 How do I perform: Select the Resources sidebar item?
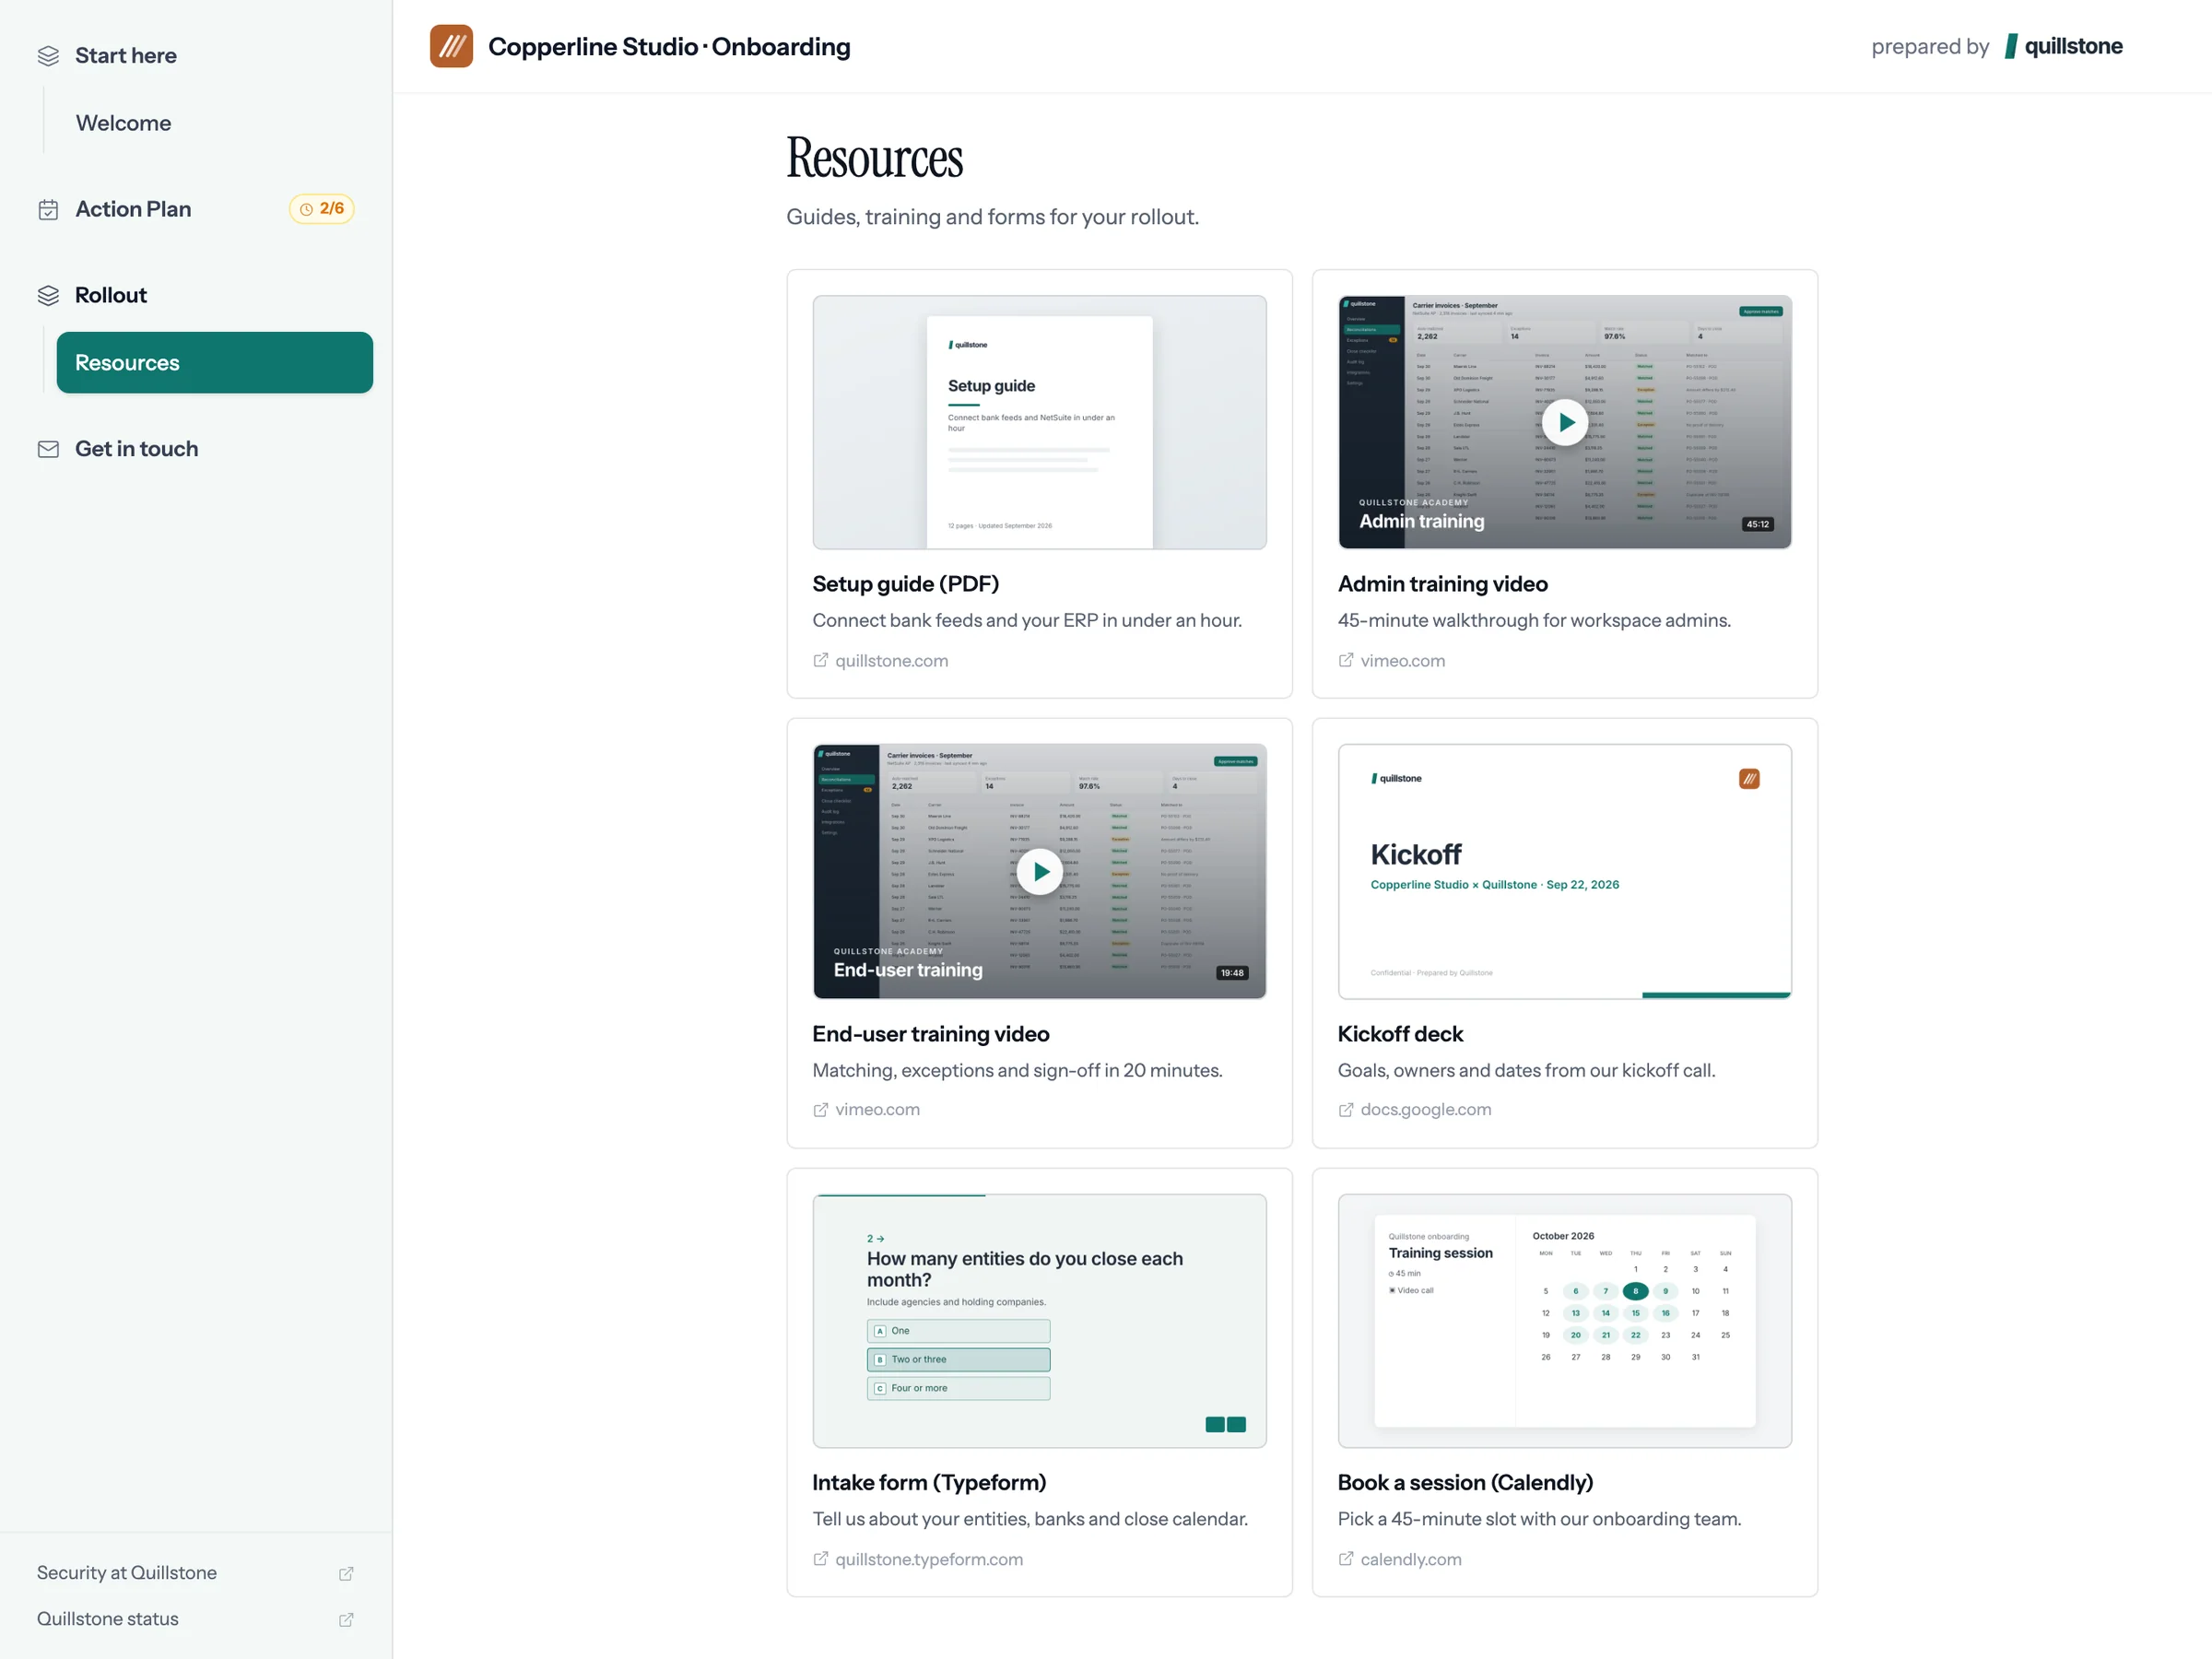click(215, 362)
